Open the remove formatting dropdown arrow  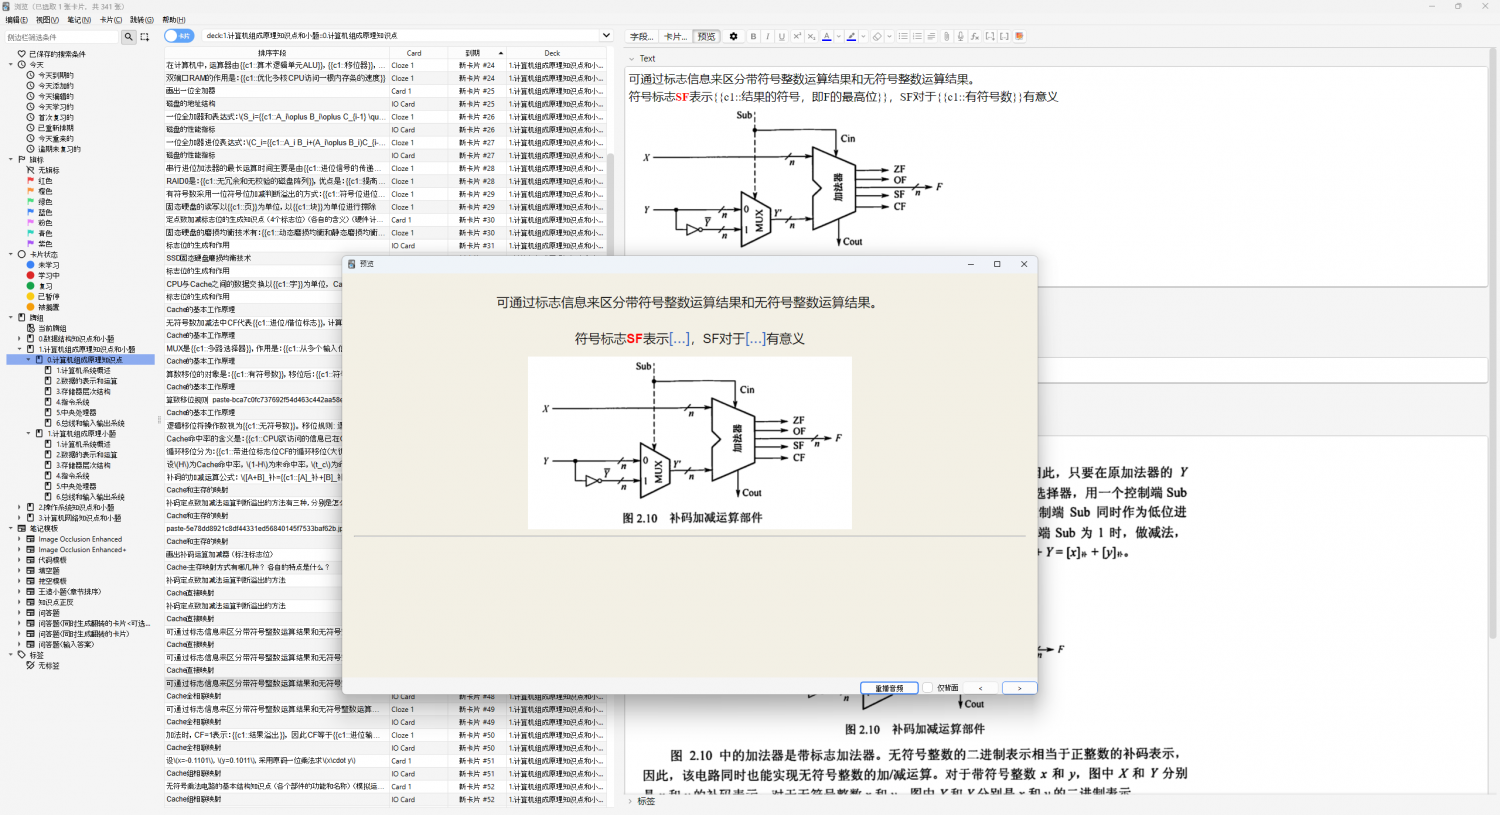tap(888, 37)
